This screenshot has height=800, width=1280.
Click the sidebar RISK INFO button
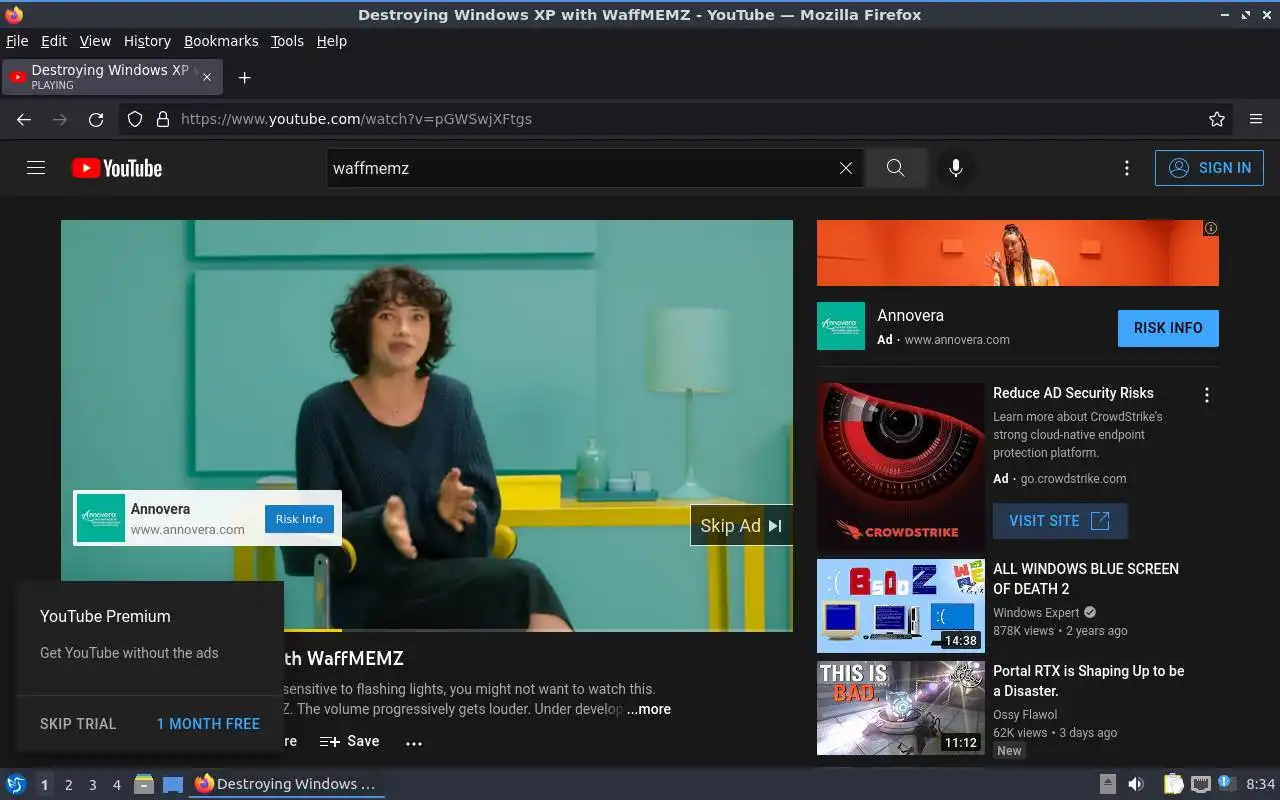1168,328
